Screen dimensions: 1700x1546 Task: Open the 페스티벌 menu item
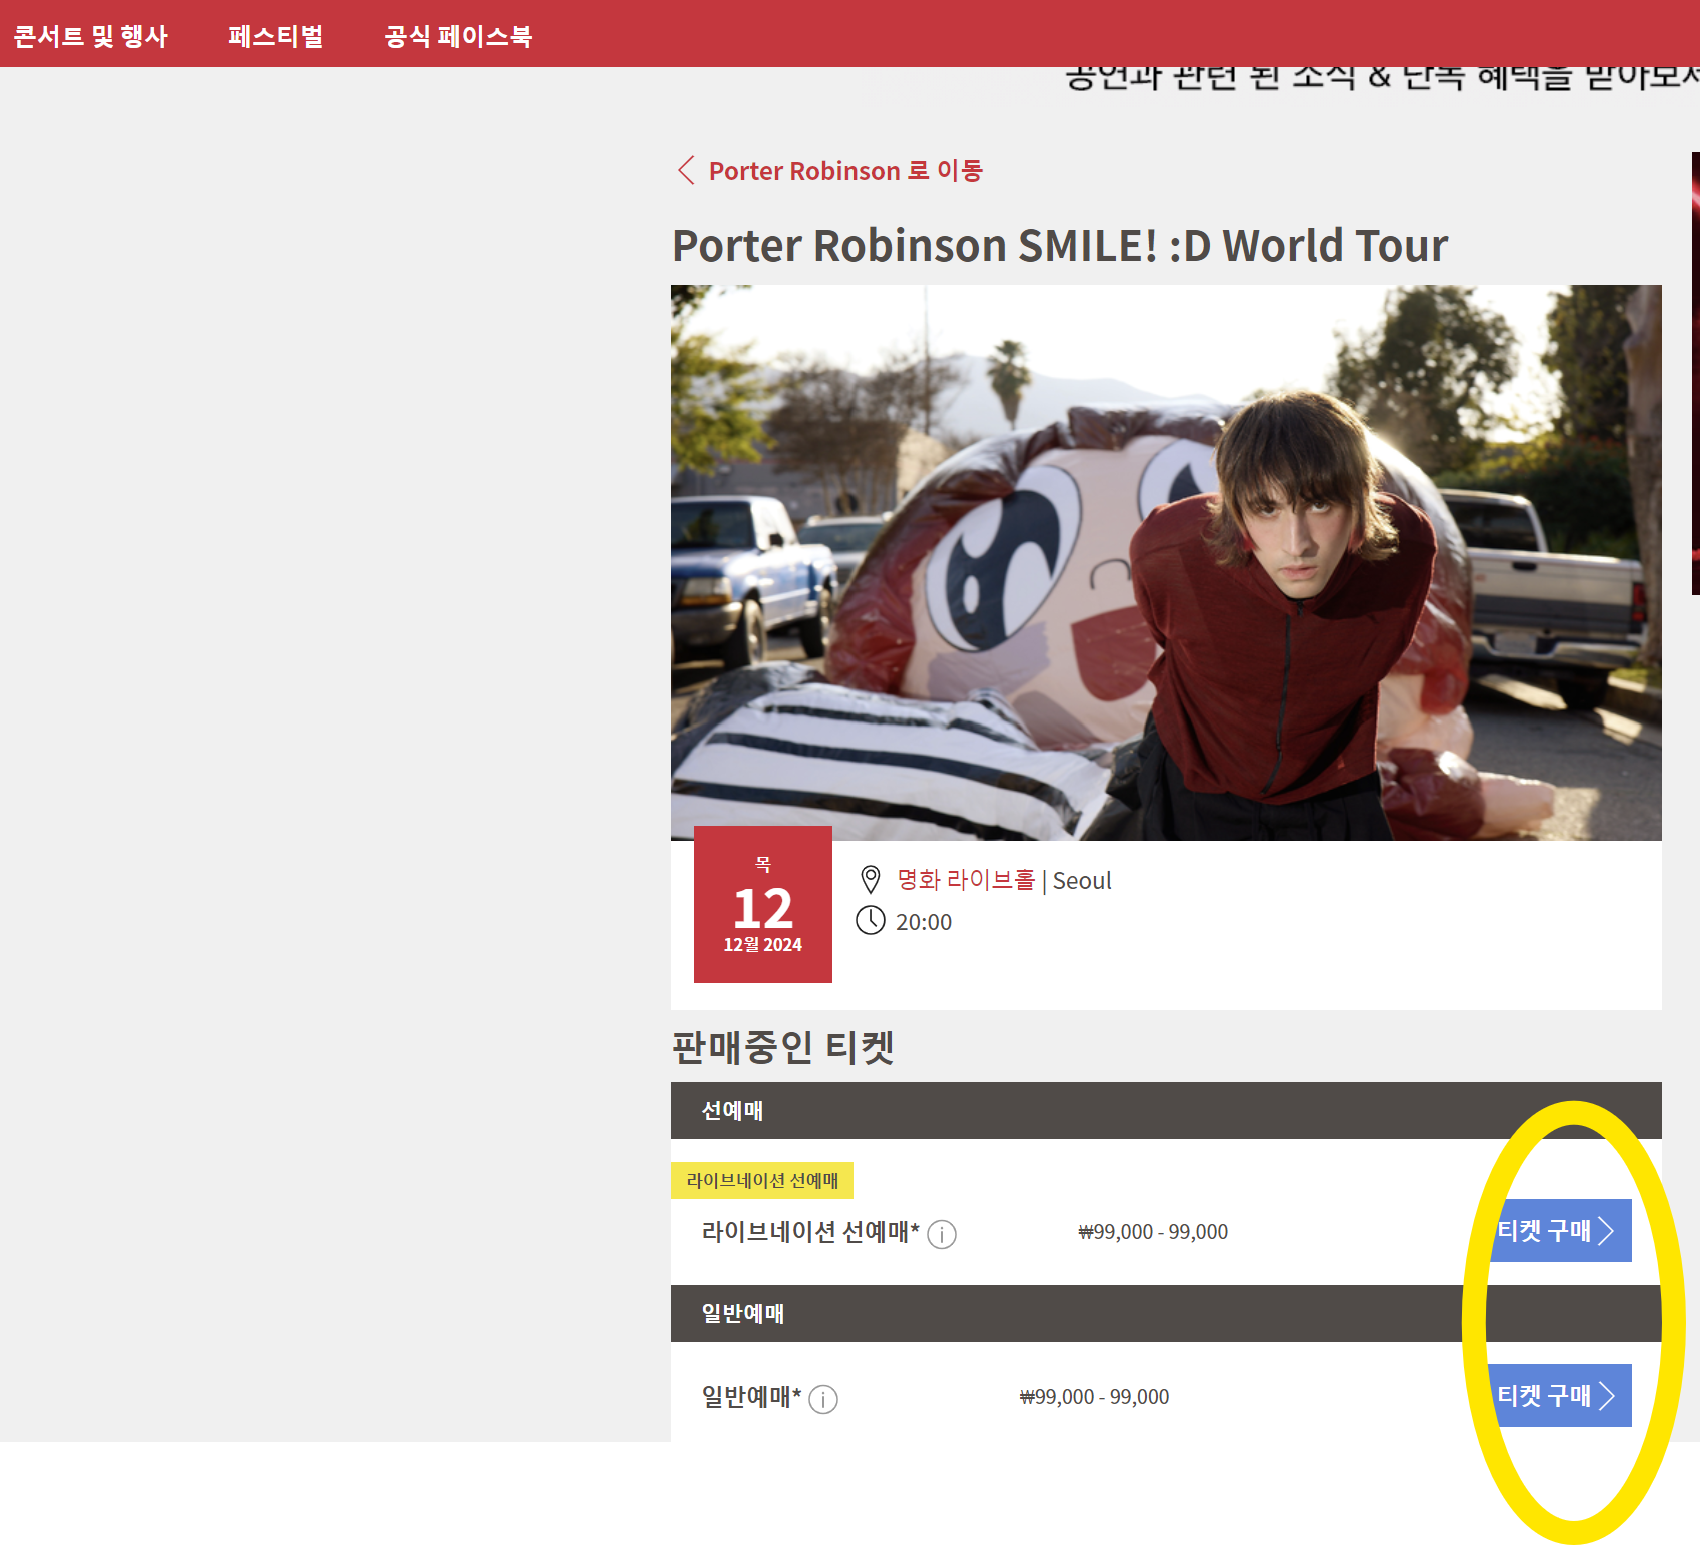[x=275, y=36]
